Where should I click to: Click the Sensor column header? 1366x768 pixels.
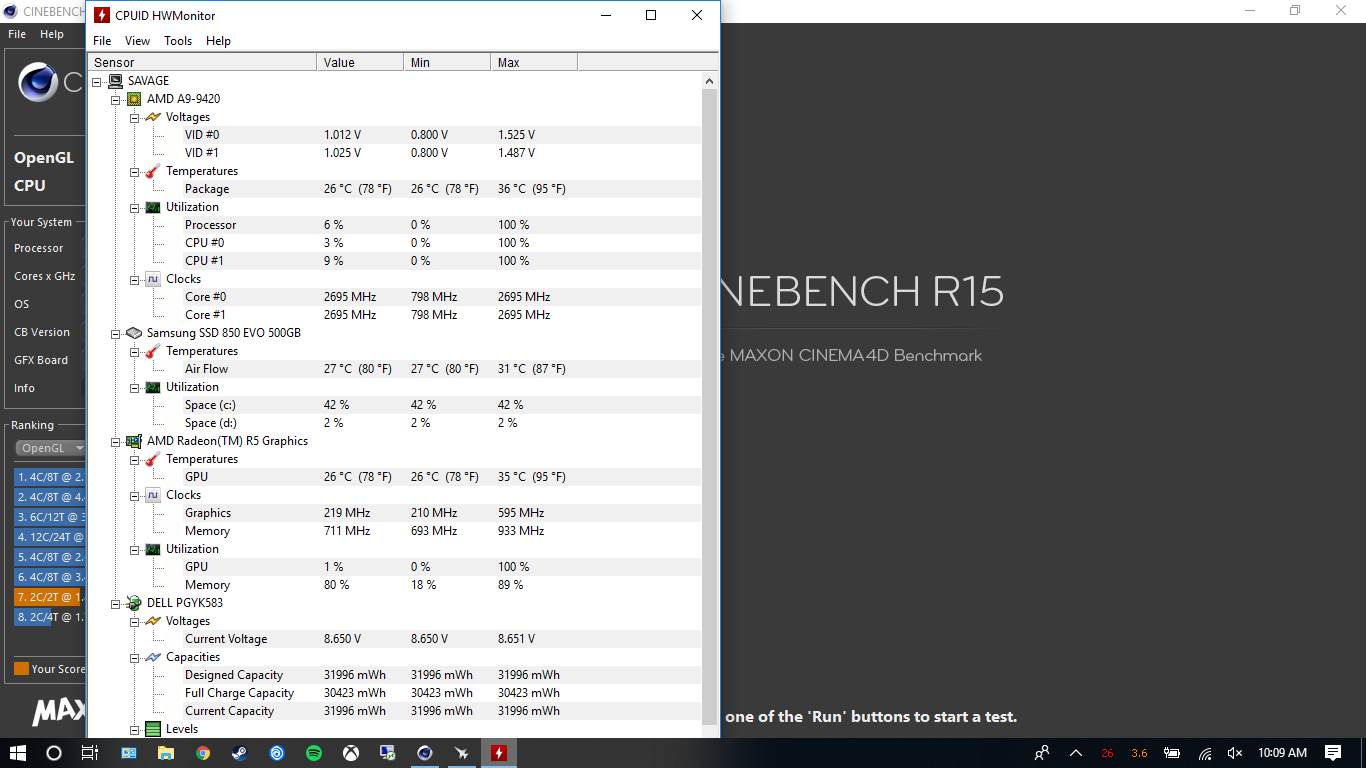pyautogui.click(x=203, y=62)
